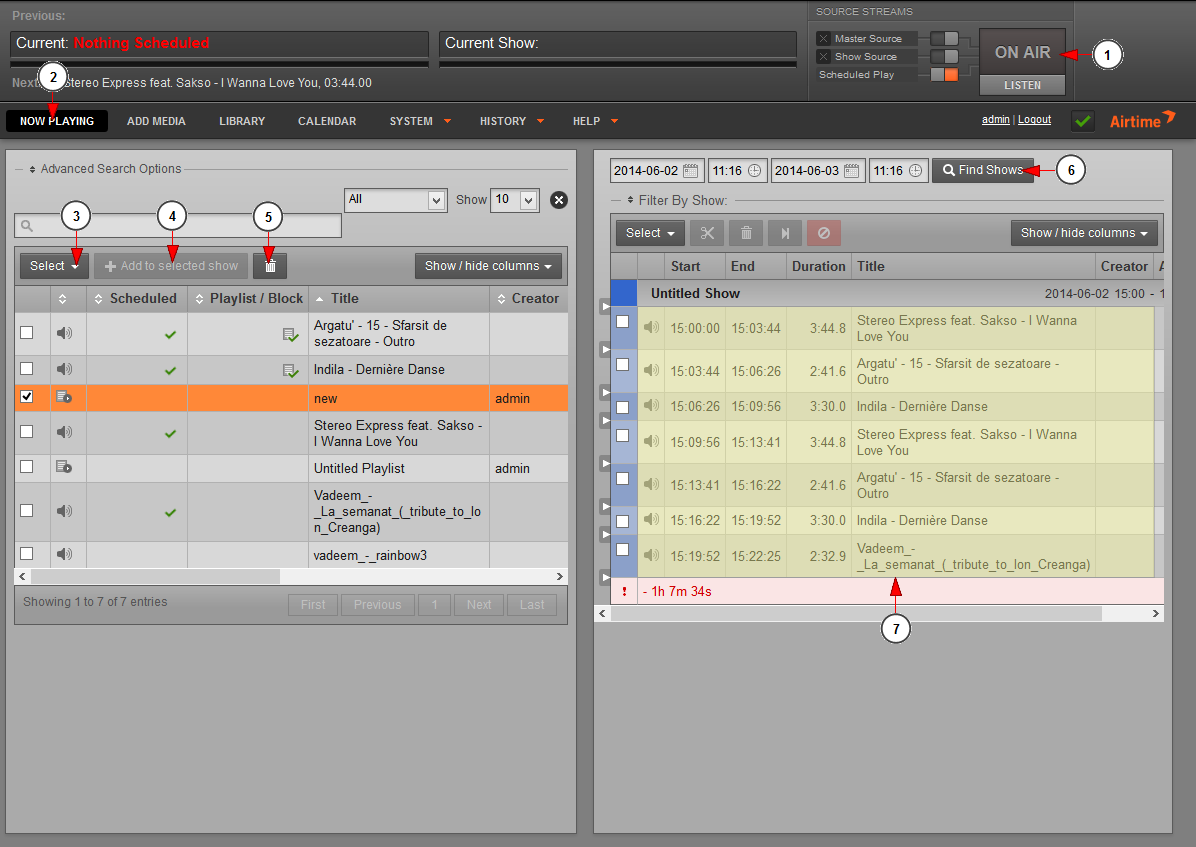
Task: Check the box for the 15:00:00 scheduled item
Action: click(x=622, y=321)
